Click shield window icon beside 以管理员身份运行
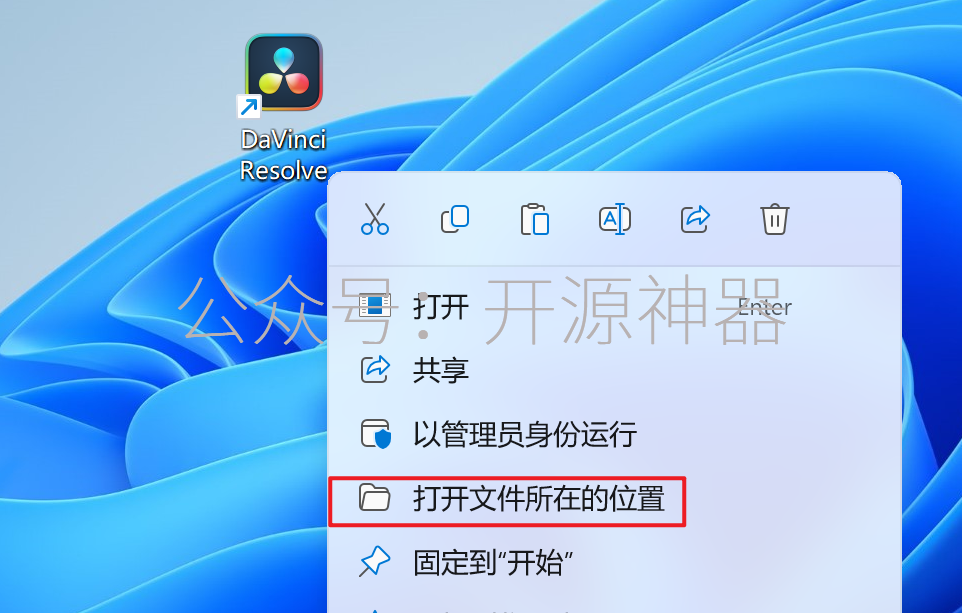 click(375, 434)
